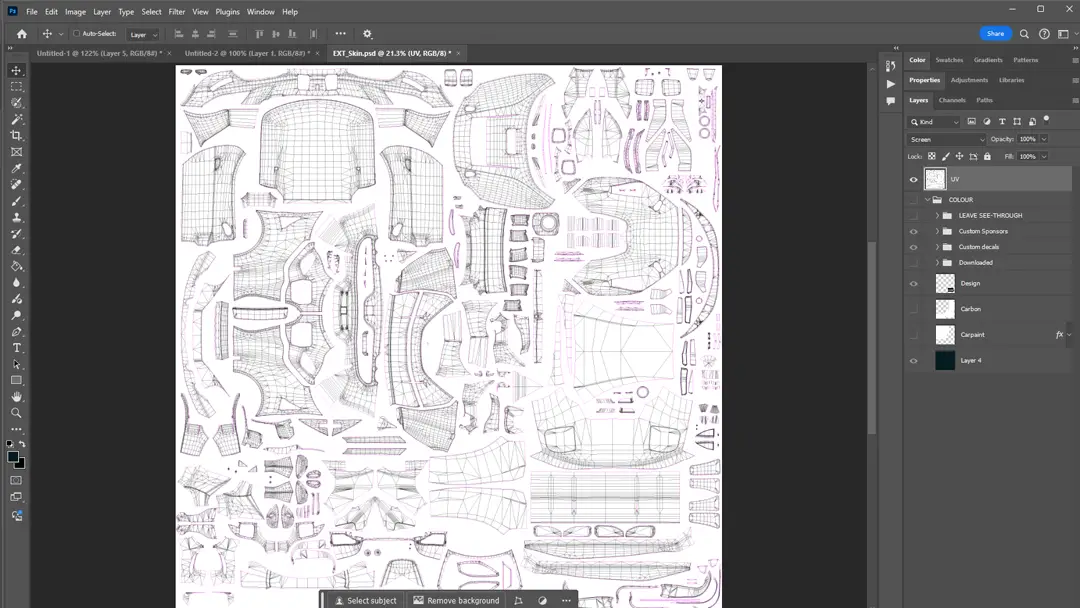Click the Select subject button
1080x608 pixels.
365,600
